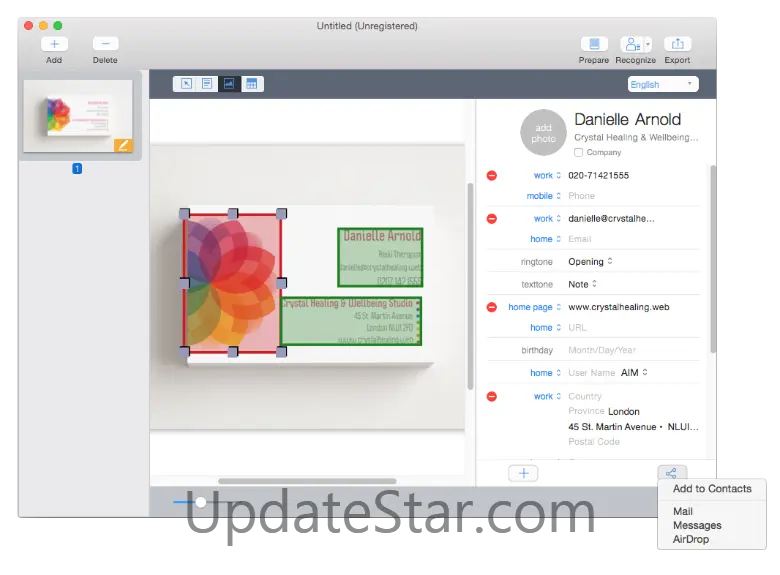Change the home instant message label
780x575 pixels.
[x=546, y=373]
